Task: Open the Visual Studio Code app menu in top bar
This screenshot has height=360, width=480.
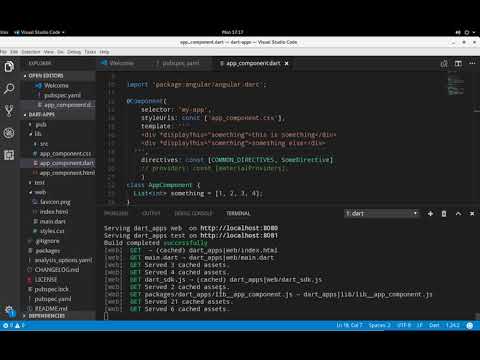Action: click(40, 32)
